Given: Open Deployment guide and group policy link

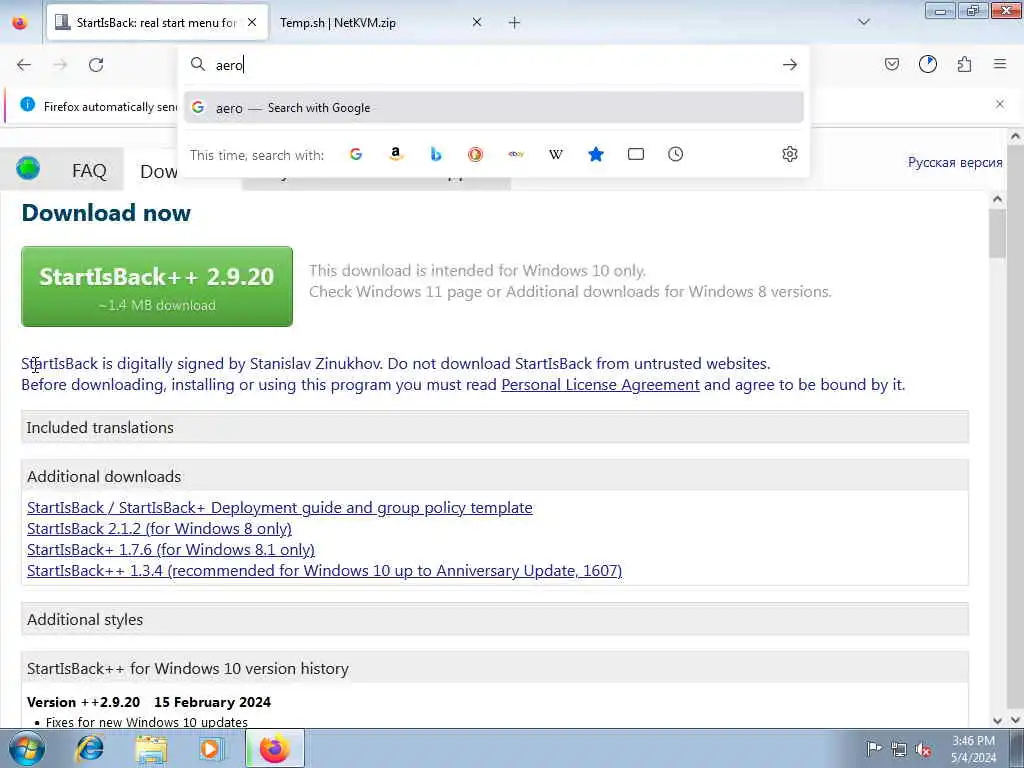Looking at the screenshot, I should coord(280,507).
